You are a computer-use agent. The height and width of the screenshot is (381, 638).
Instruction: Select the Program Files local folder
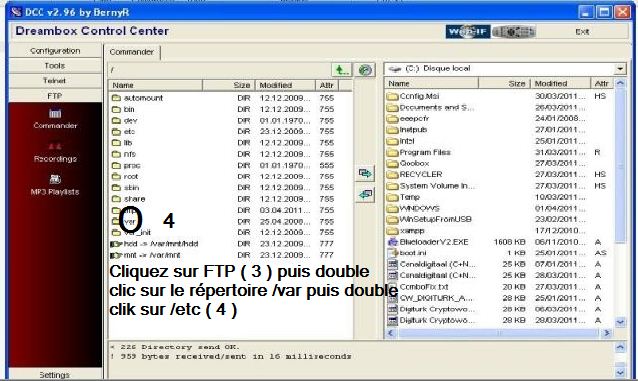click(425, 152)
